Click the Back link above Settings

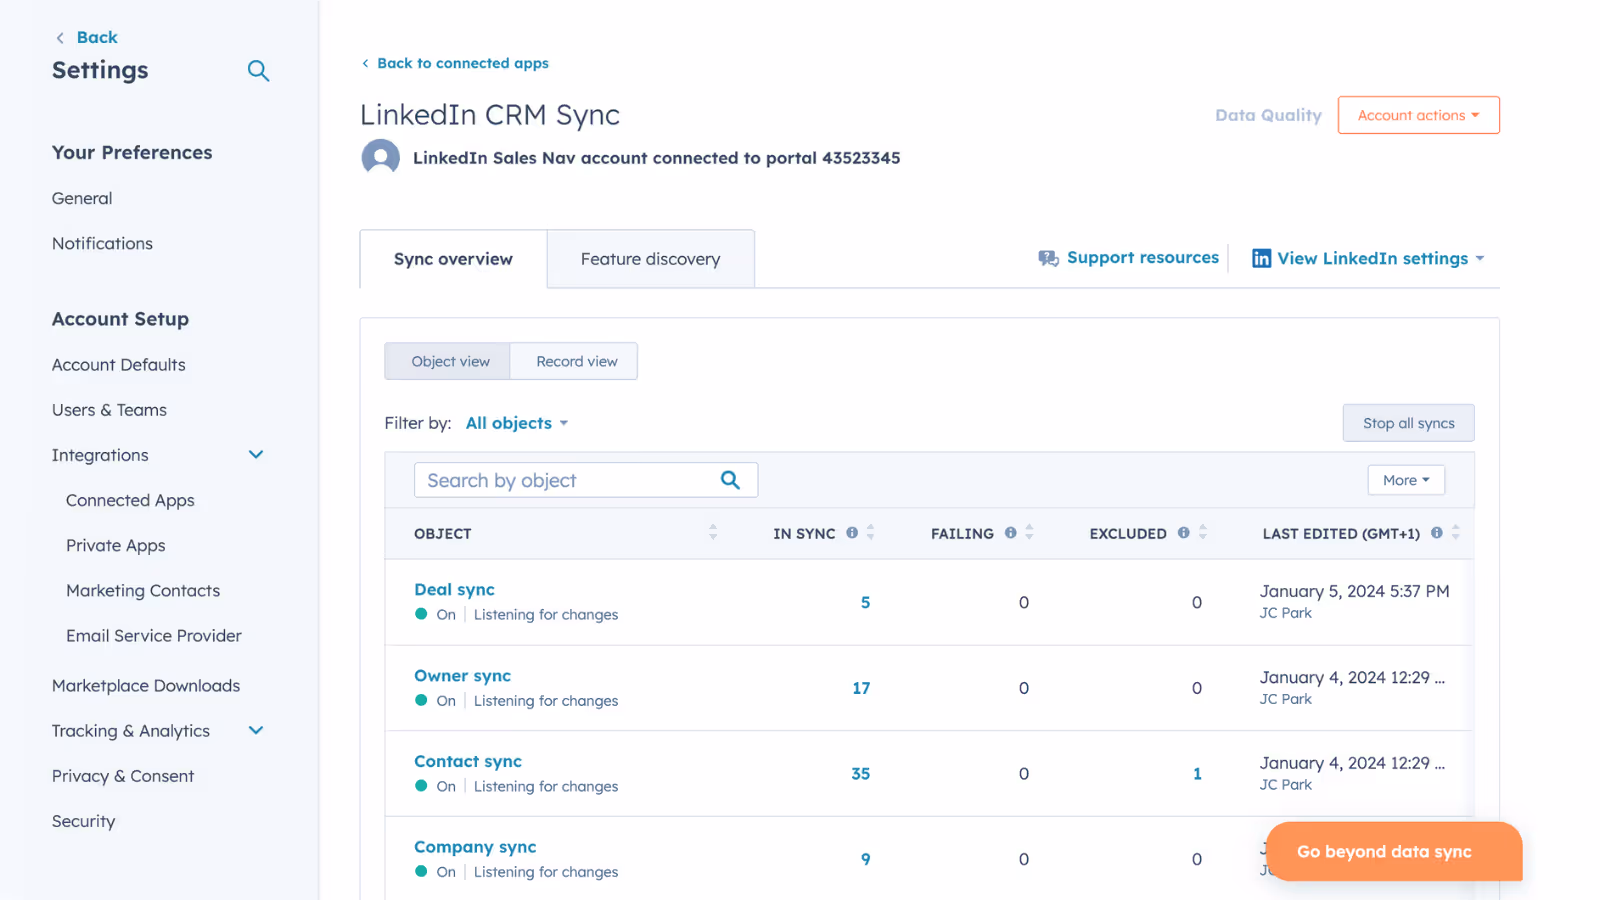[x=87, y=37]
